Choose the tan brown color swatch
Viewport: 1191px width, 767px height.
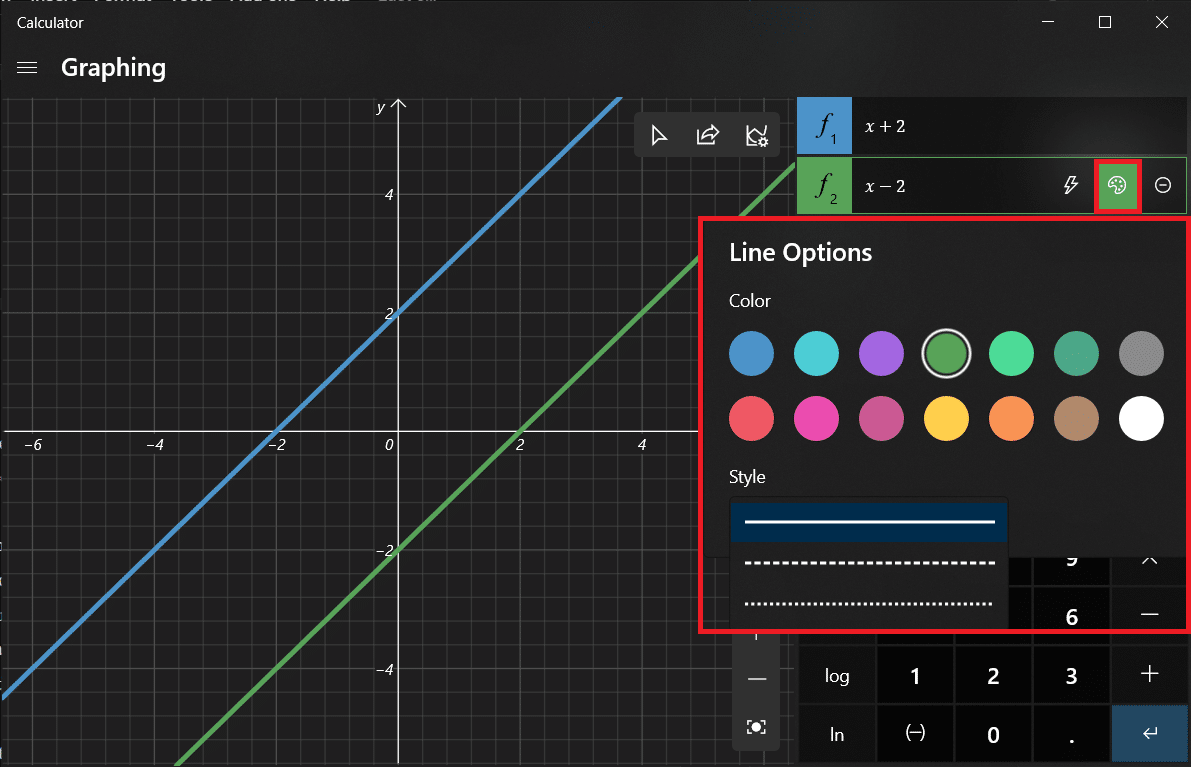(1076, 418)
